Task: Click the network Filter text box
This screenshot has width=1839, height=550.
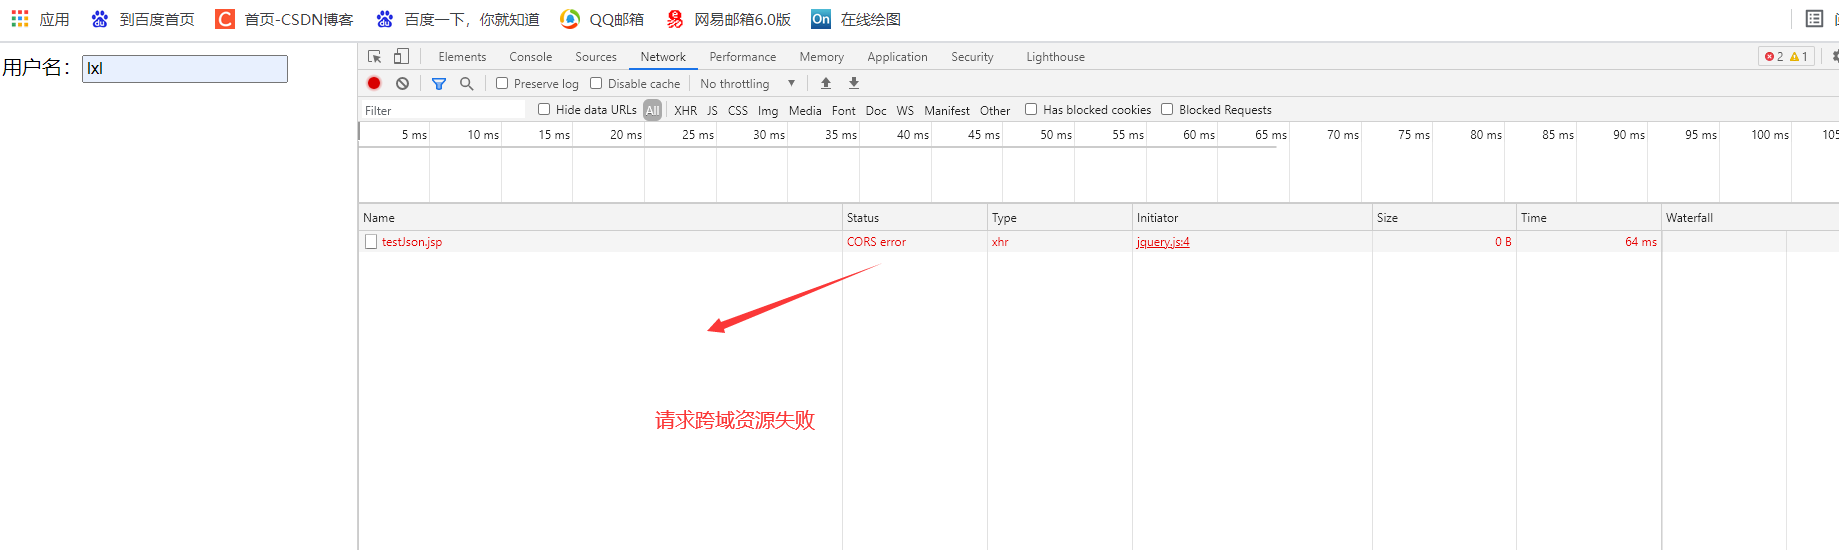Action: pos(443,110)
